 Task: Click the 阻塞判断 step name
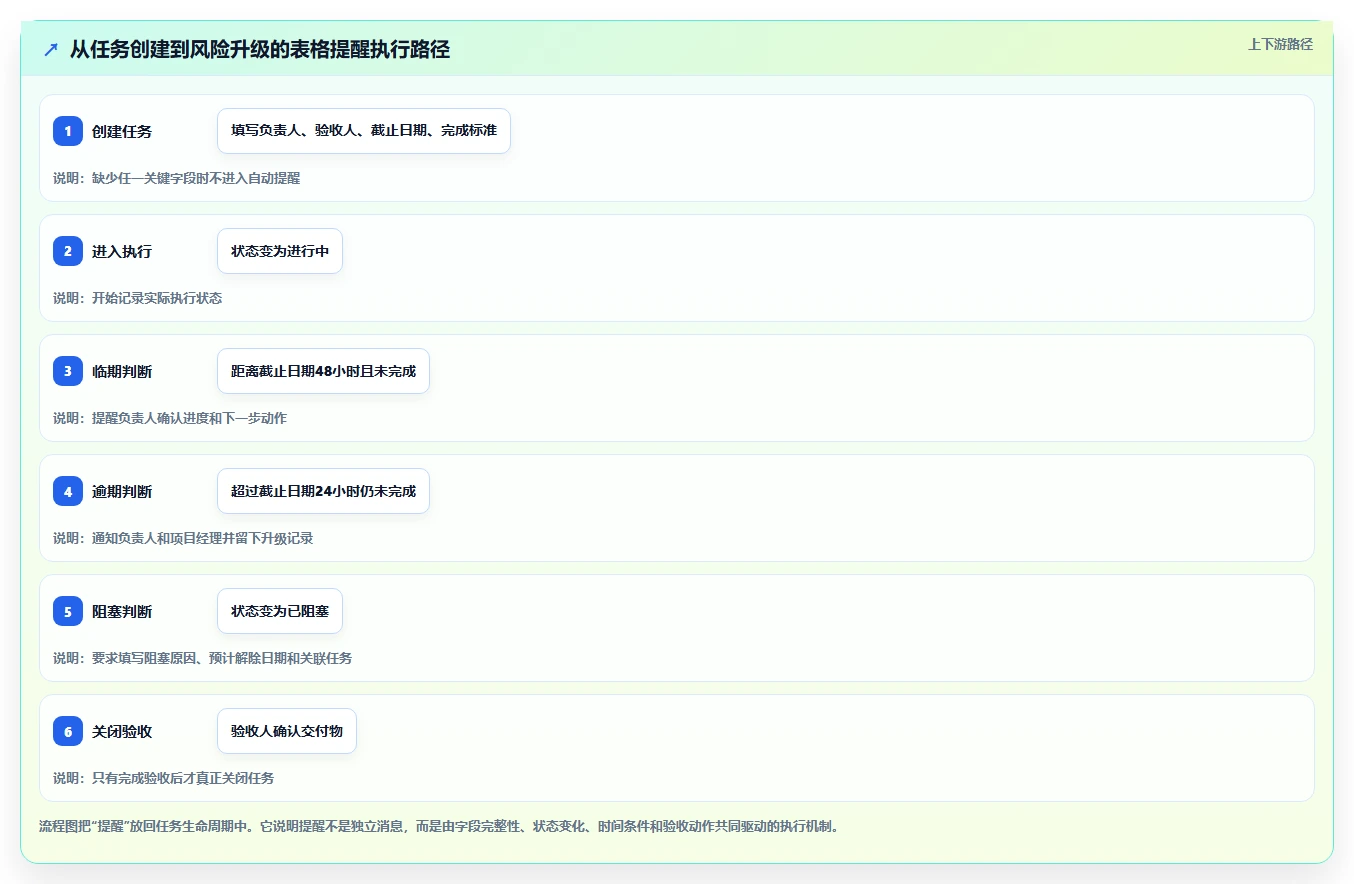coord(122,611)
